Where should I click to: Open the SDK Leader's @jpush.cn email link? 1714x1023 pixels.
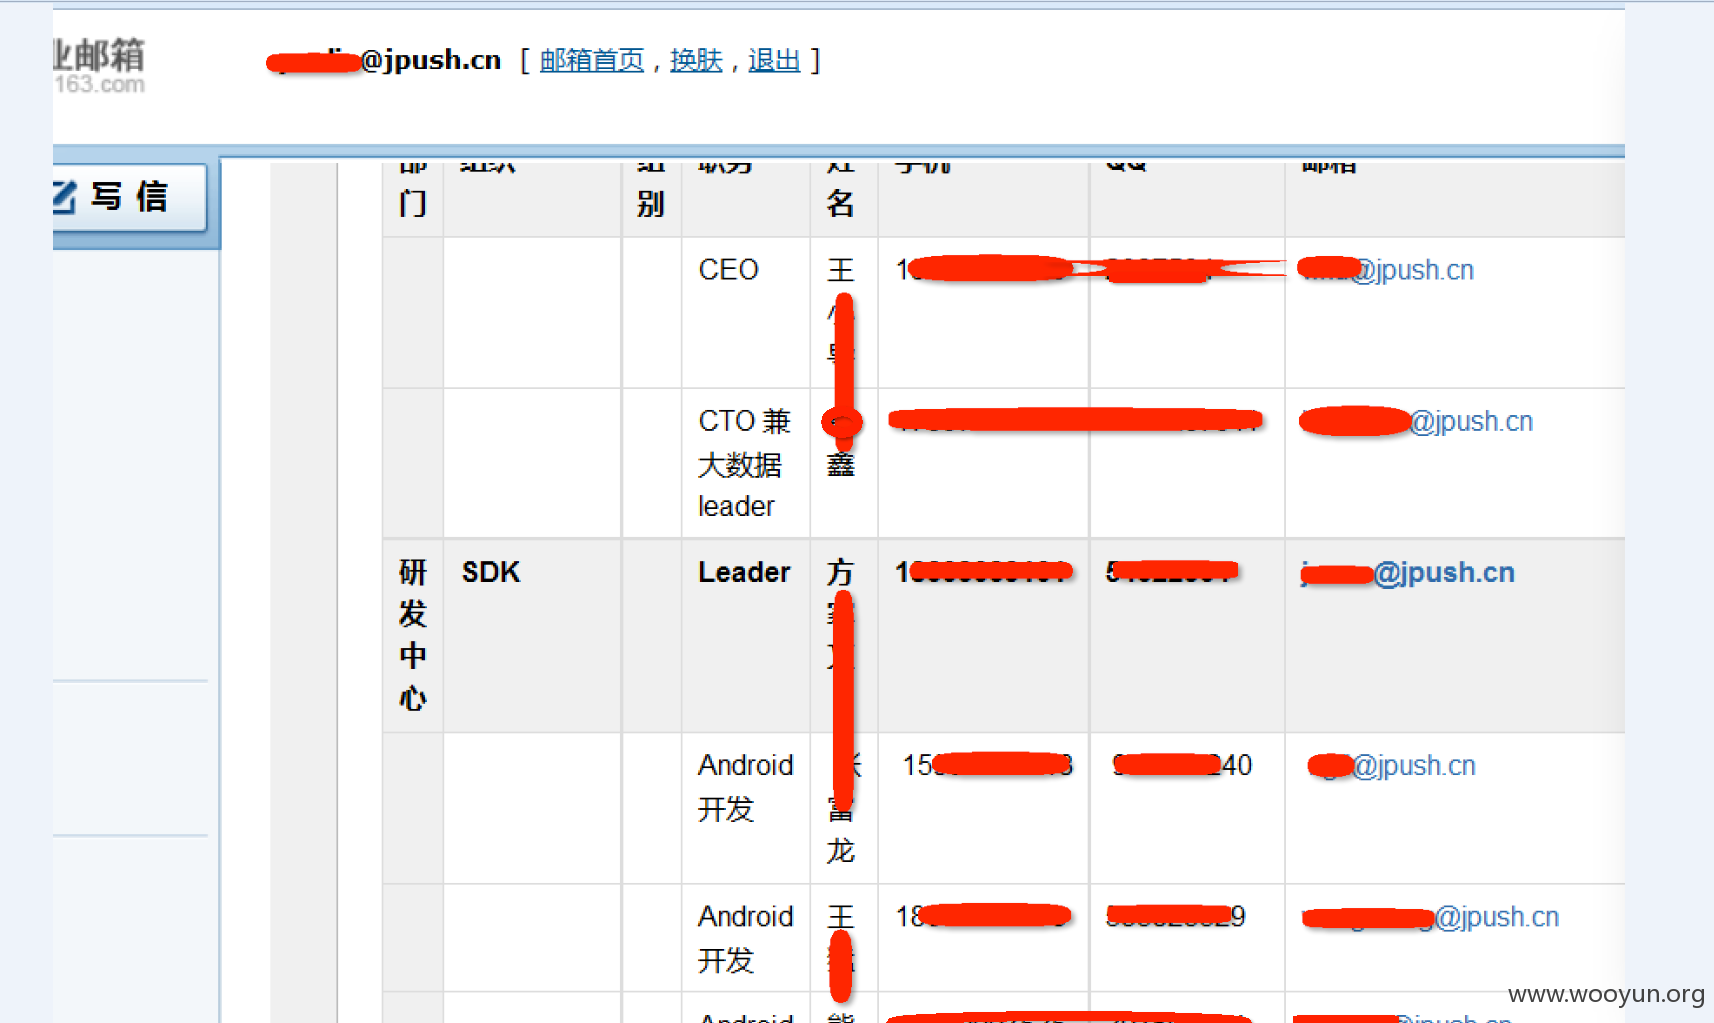(x=1408, y=573)
